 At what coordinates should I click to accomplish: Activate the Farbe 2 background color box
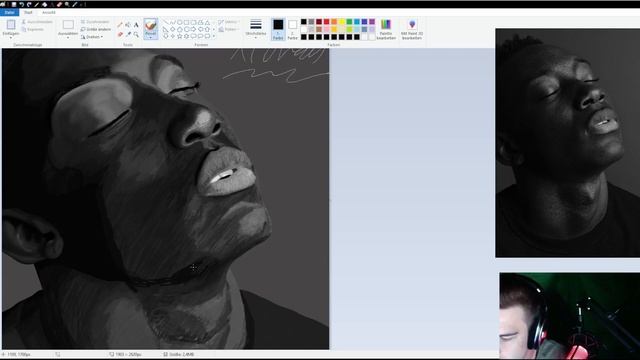292,29
